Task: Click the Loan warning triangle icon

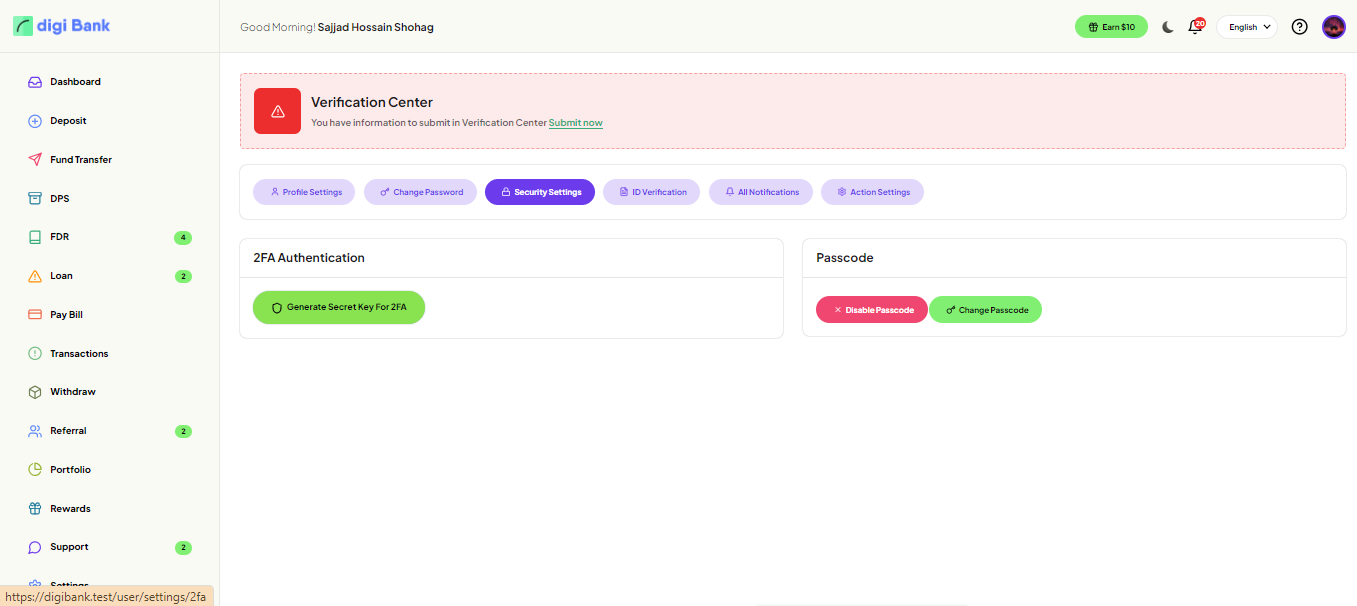Action: pyautogui.click(x=35, y=276)
